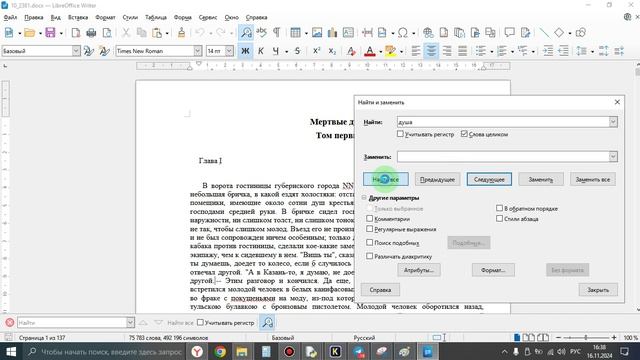Toggle Underline Ч icon

tap(276, 51)
